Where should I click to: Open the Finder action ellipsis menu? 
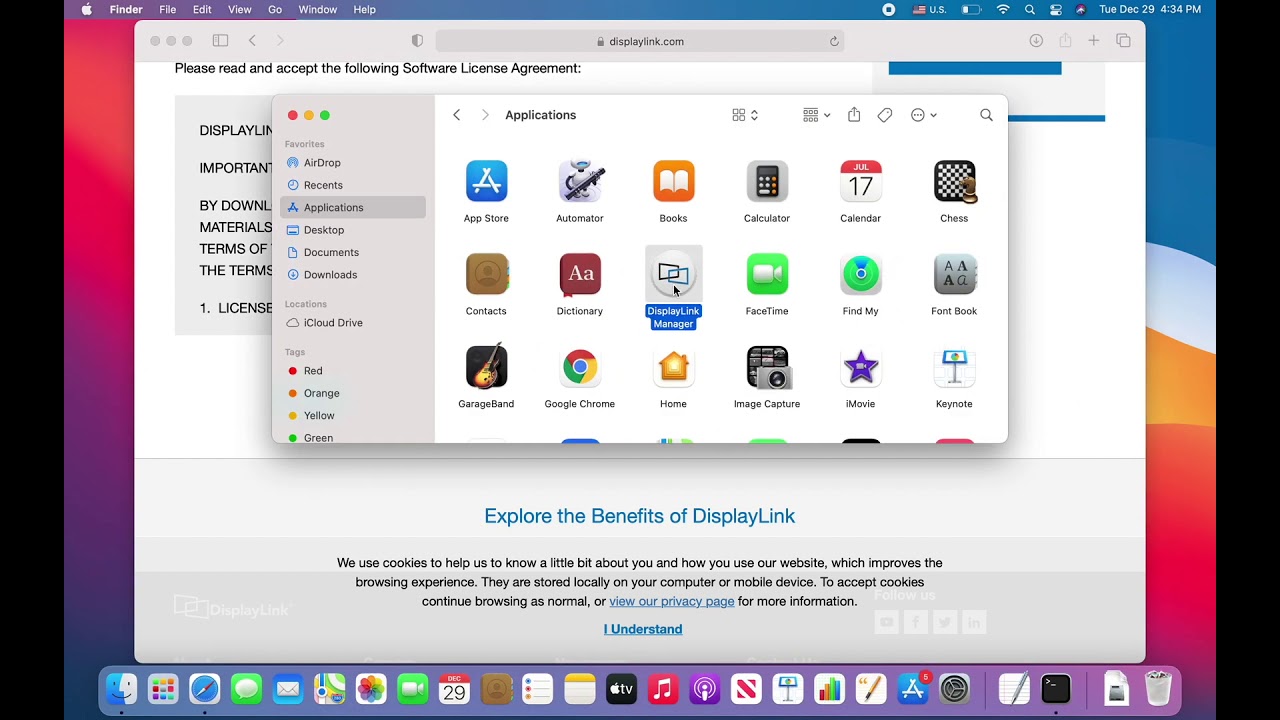point(924,115)
